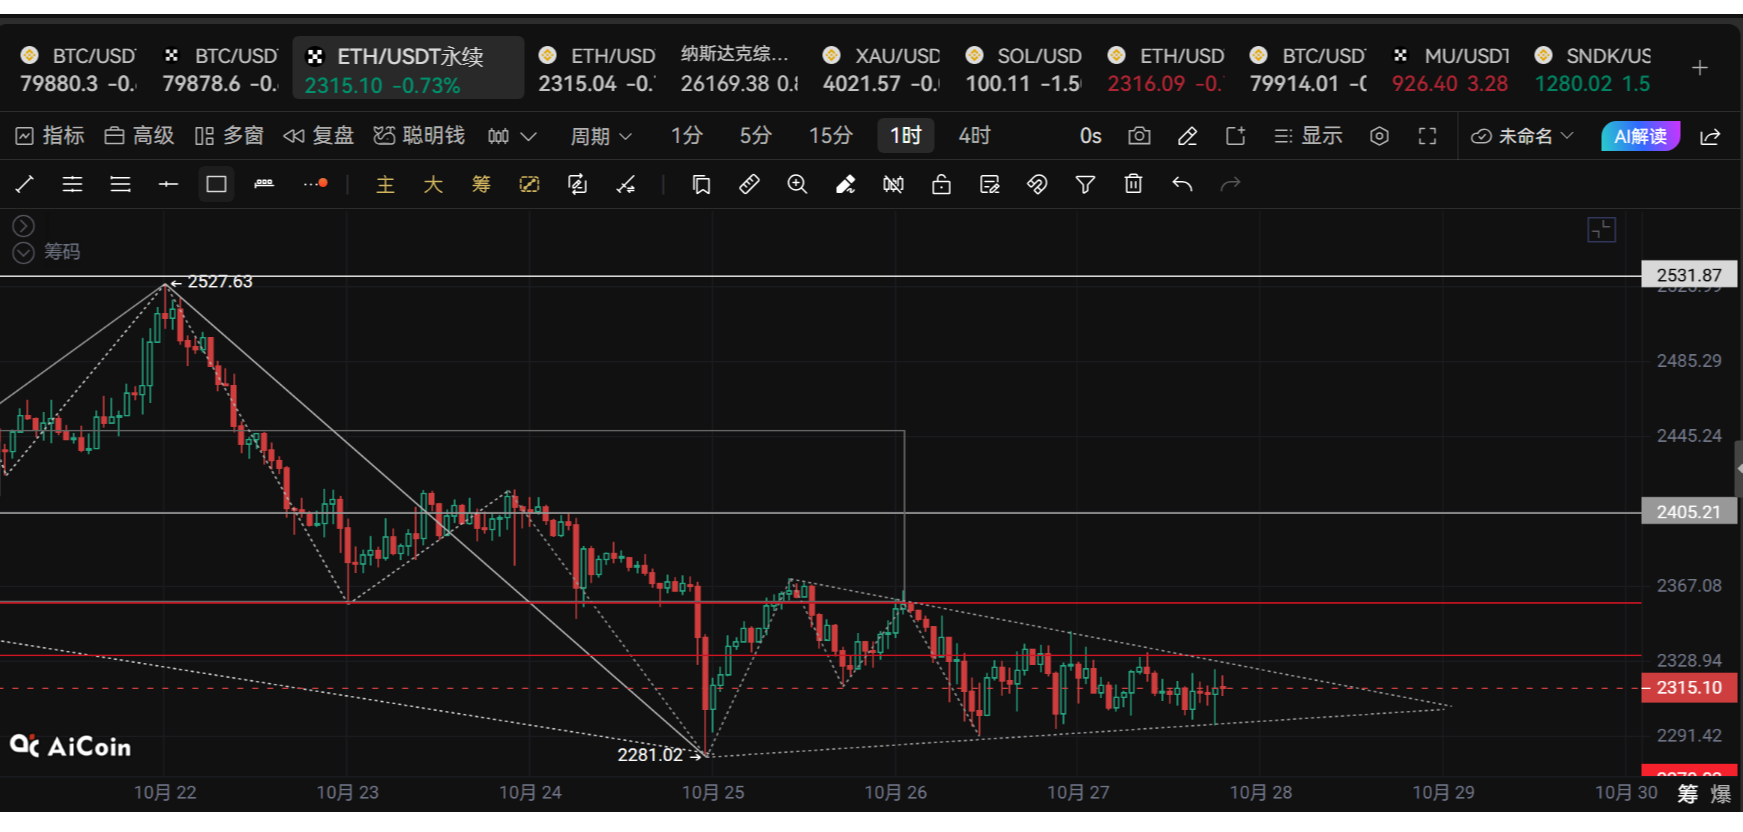The height and width of the screenshot is (832, 1743).
Task: Select the 纳斯达克综 symbol tab
Action: [x=738, y=68]
